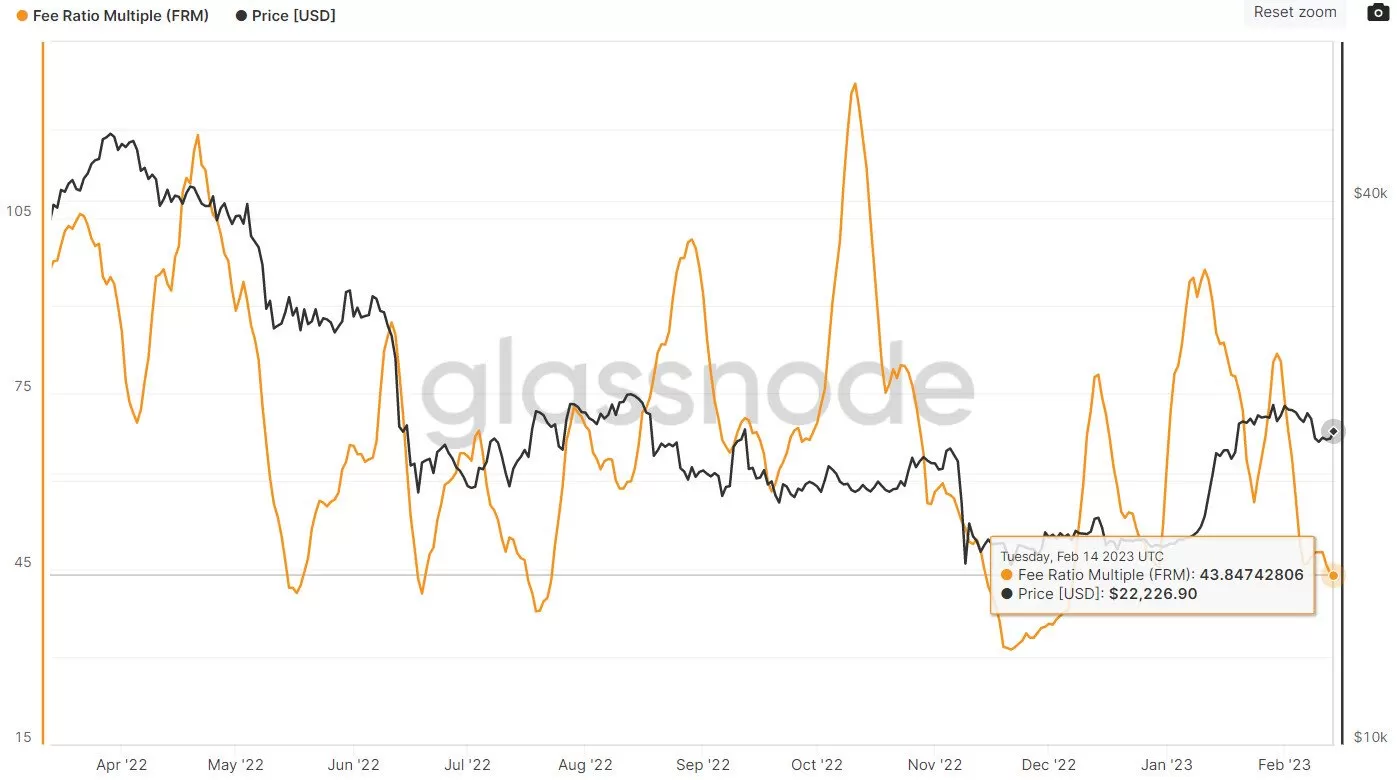Click the glassnode watermark text
1397x780 pixels.
click(x=695, y=385)
